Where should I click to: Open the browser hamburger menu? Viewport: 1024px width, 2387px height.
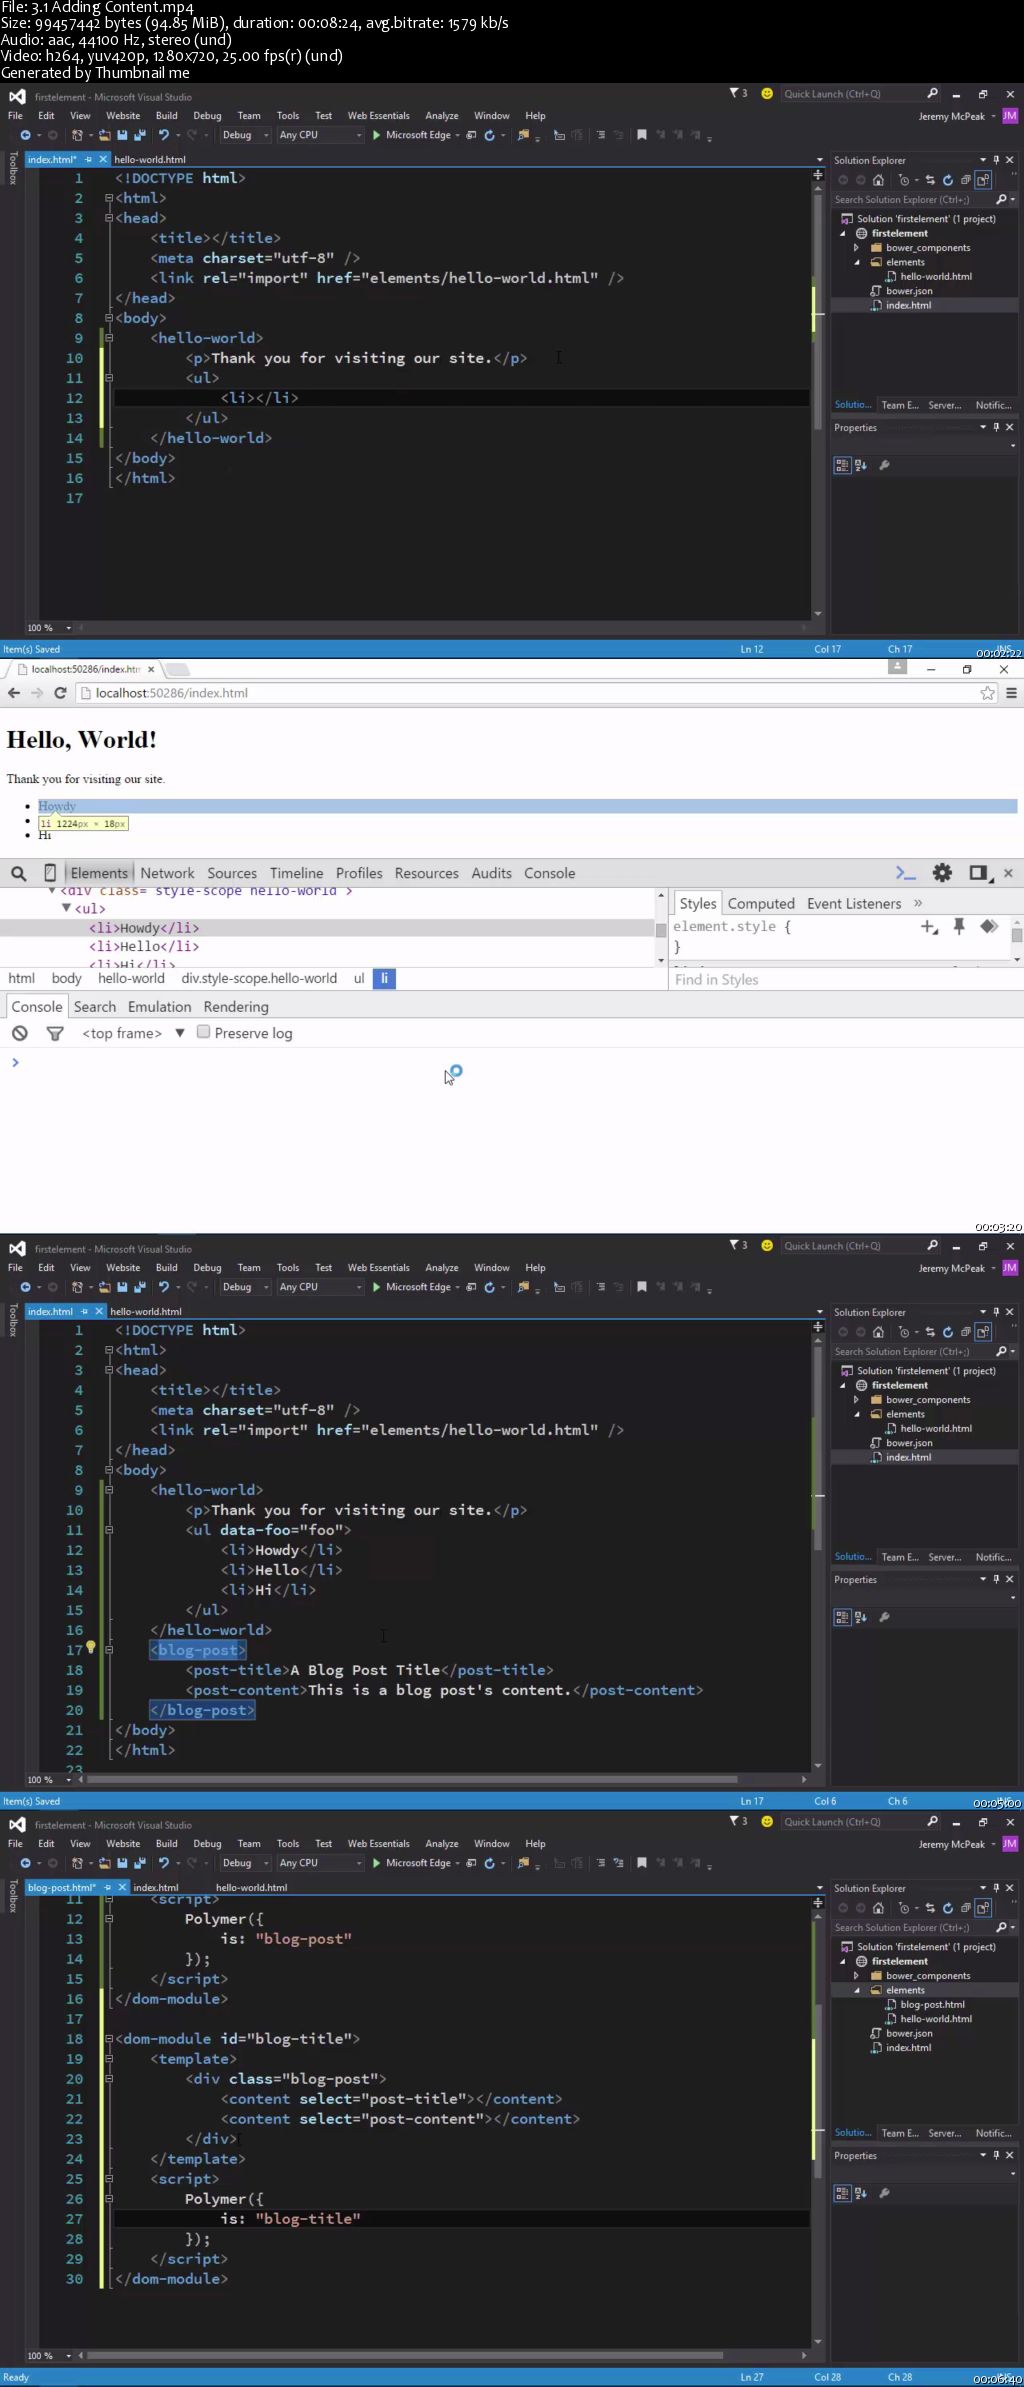click(x=1011, y=693)
